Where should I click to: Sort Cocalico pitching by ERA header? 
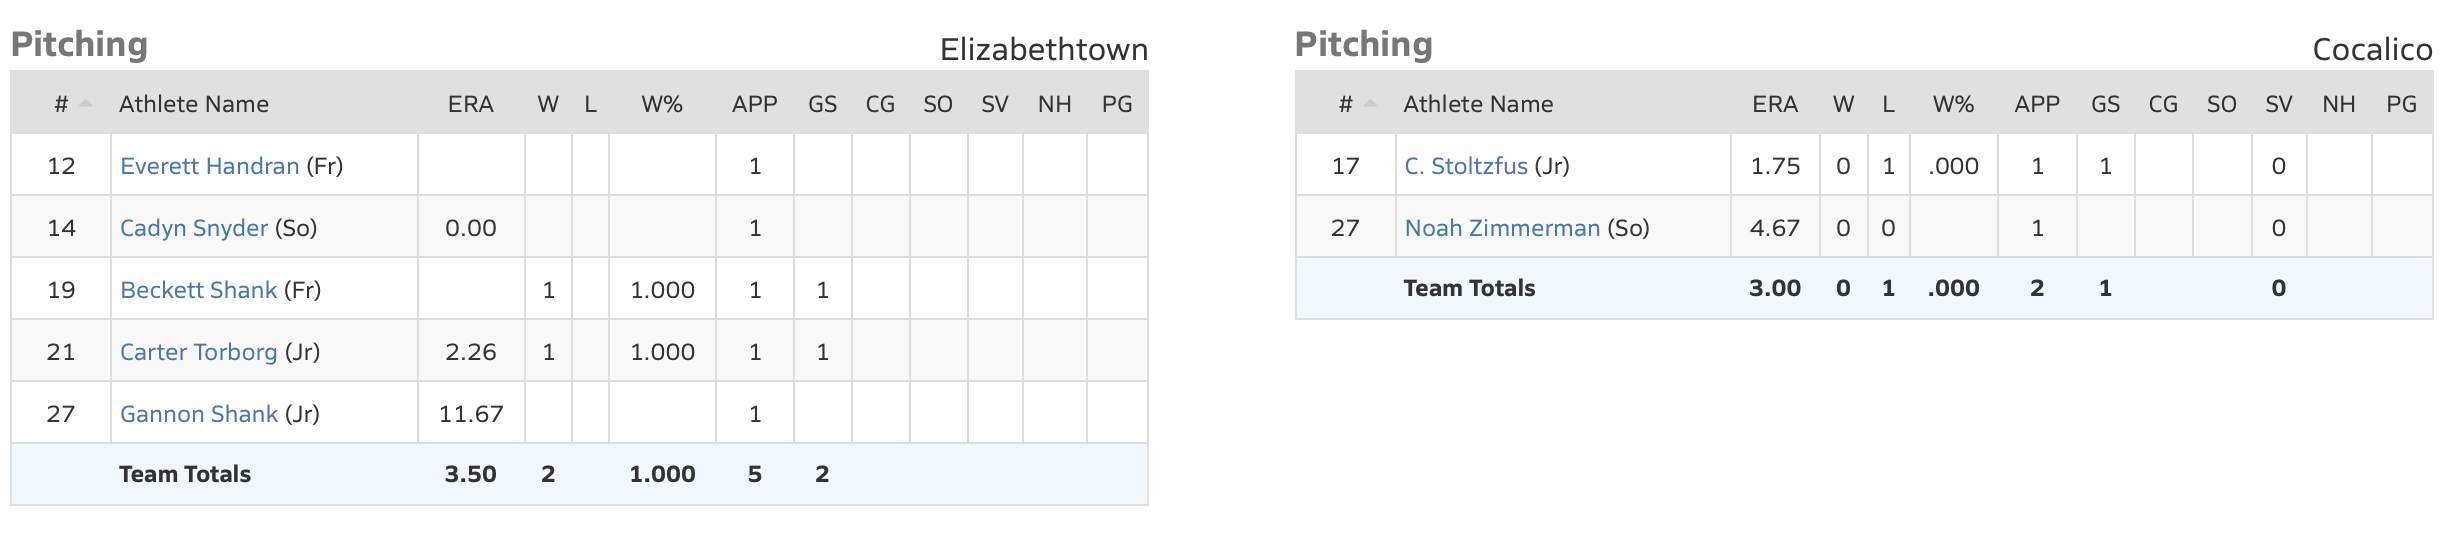(x=1774, y=104)
